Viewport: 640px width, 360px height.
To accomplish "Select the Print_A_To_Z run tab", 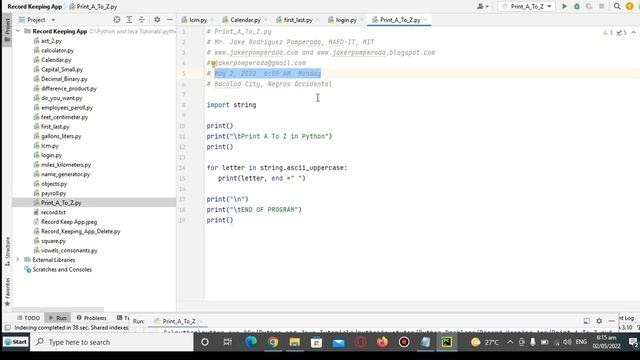I will point(178,321).
